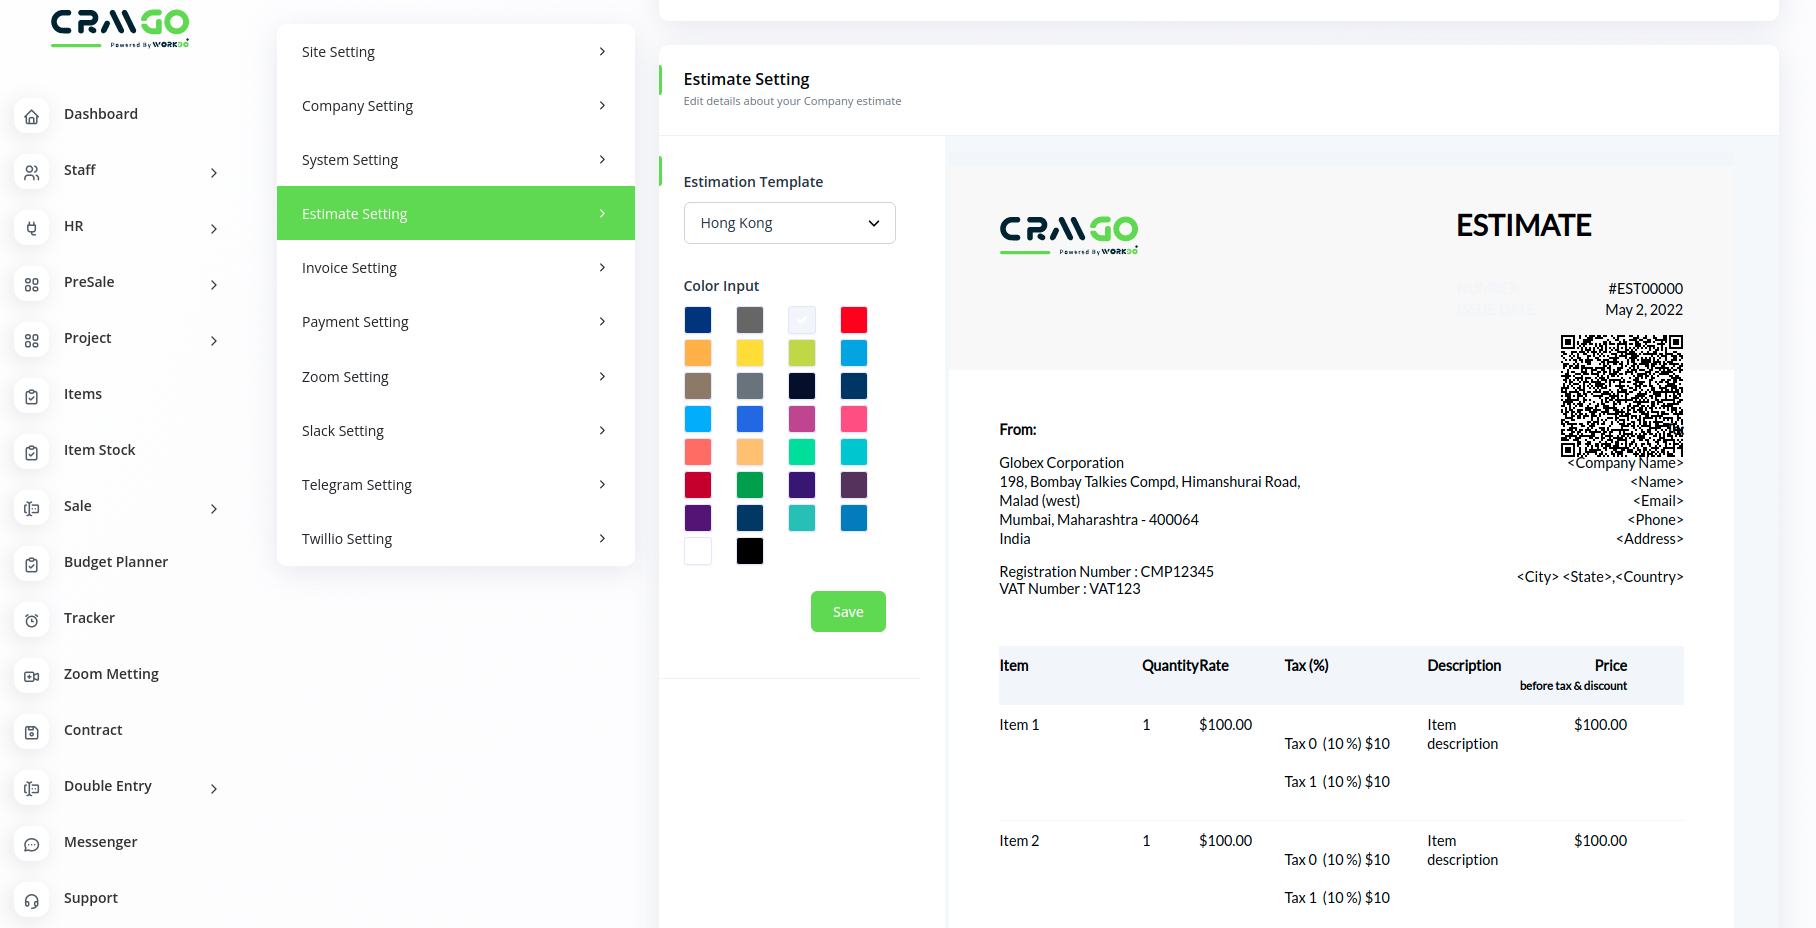
Task: Click the Zoom Metting camera icon
Action: (x=32, y=676)
